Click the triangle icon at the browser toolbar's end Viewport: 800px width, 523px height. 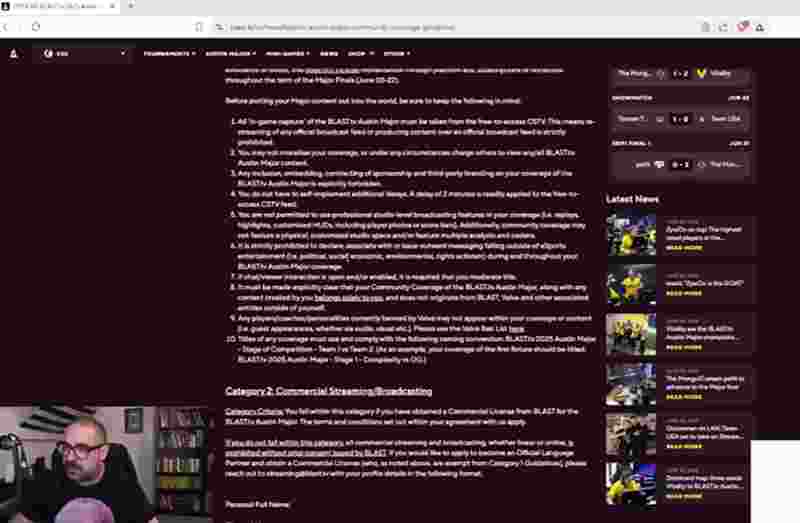(760, 28)
